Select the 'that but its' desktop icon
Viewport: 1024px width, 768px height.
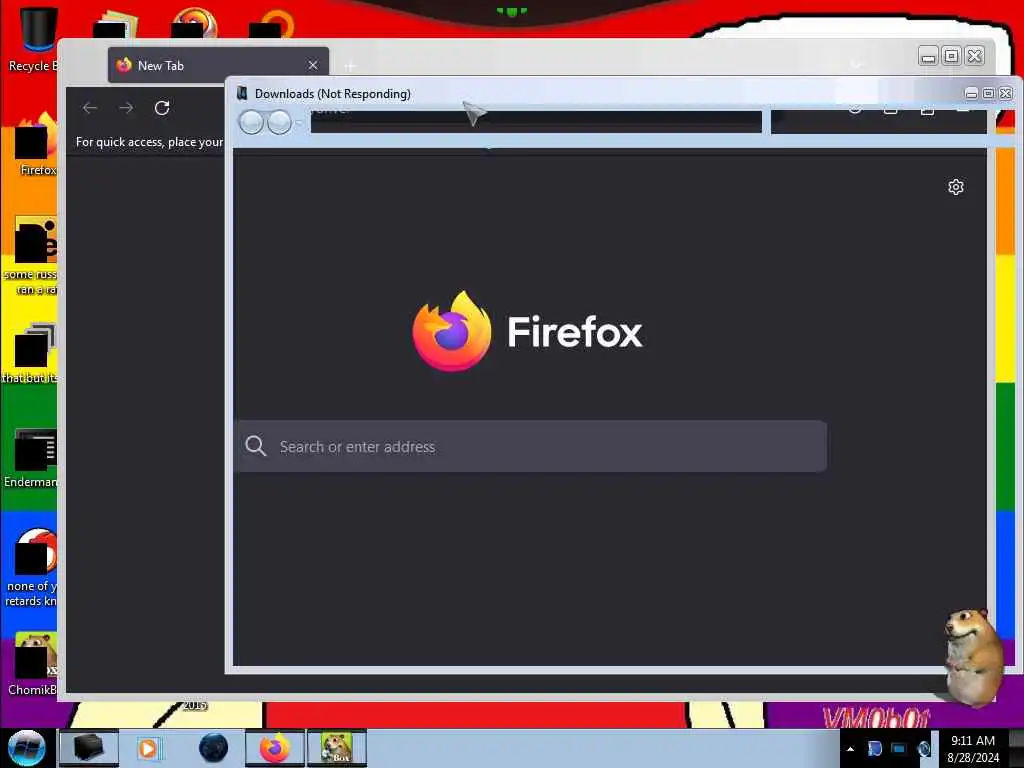tap(31, 353)
